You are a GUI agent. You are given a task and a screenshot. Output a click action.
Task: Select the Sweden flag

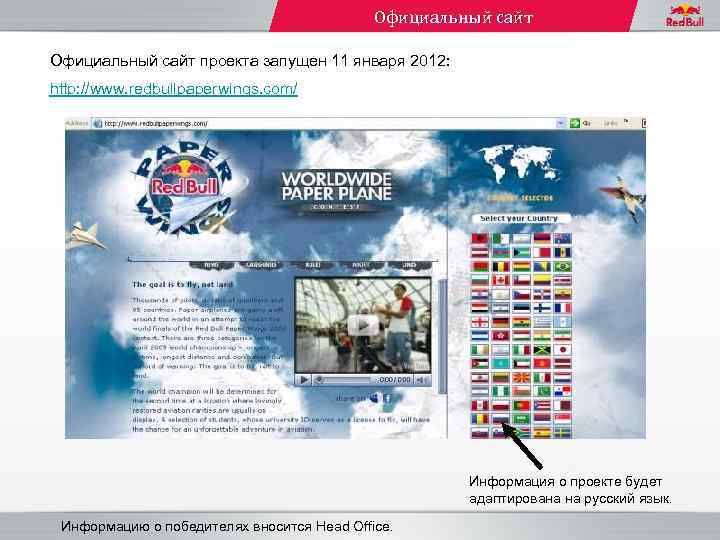(562, 433)
